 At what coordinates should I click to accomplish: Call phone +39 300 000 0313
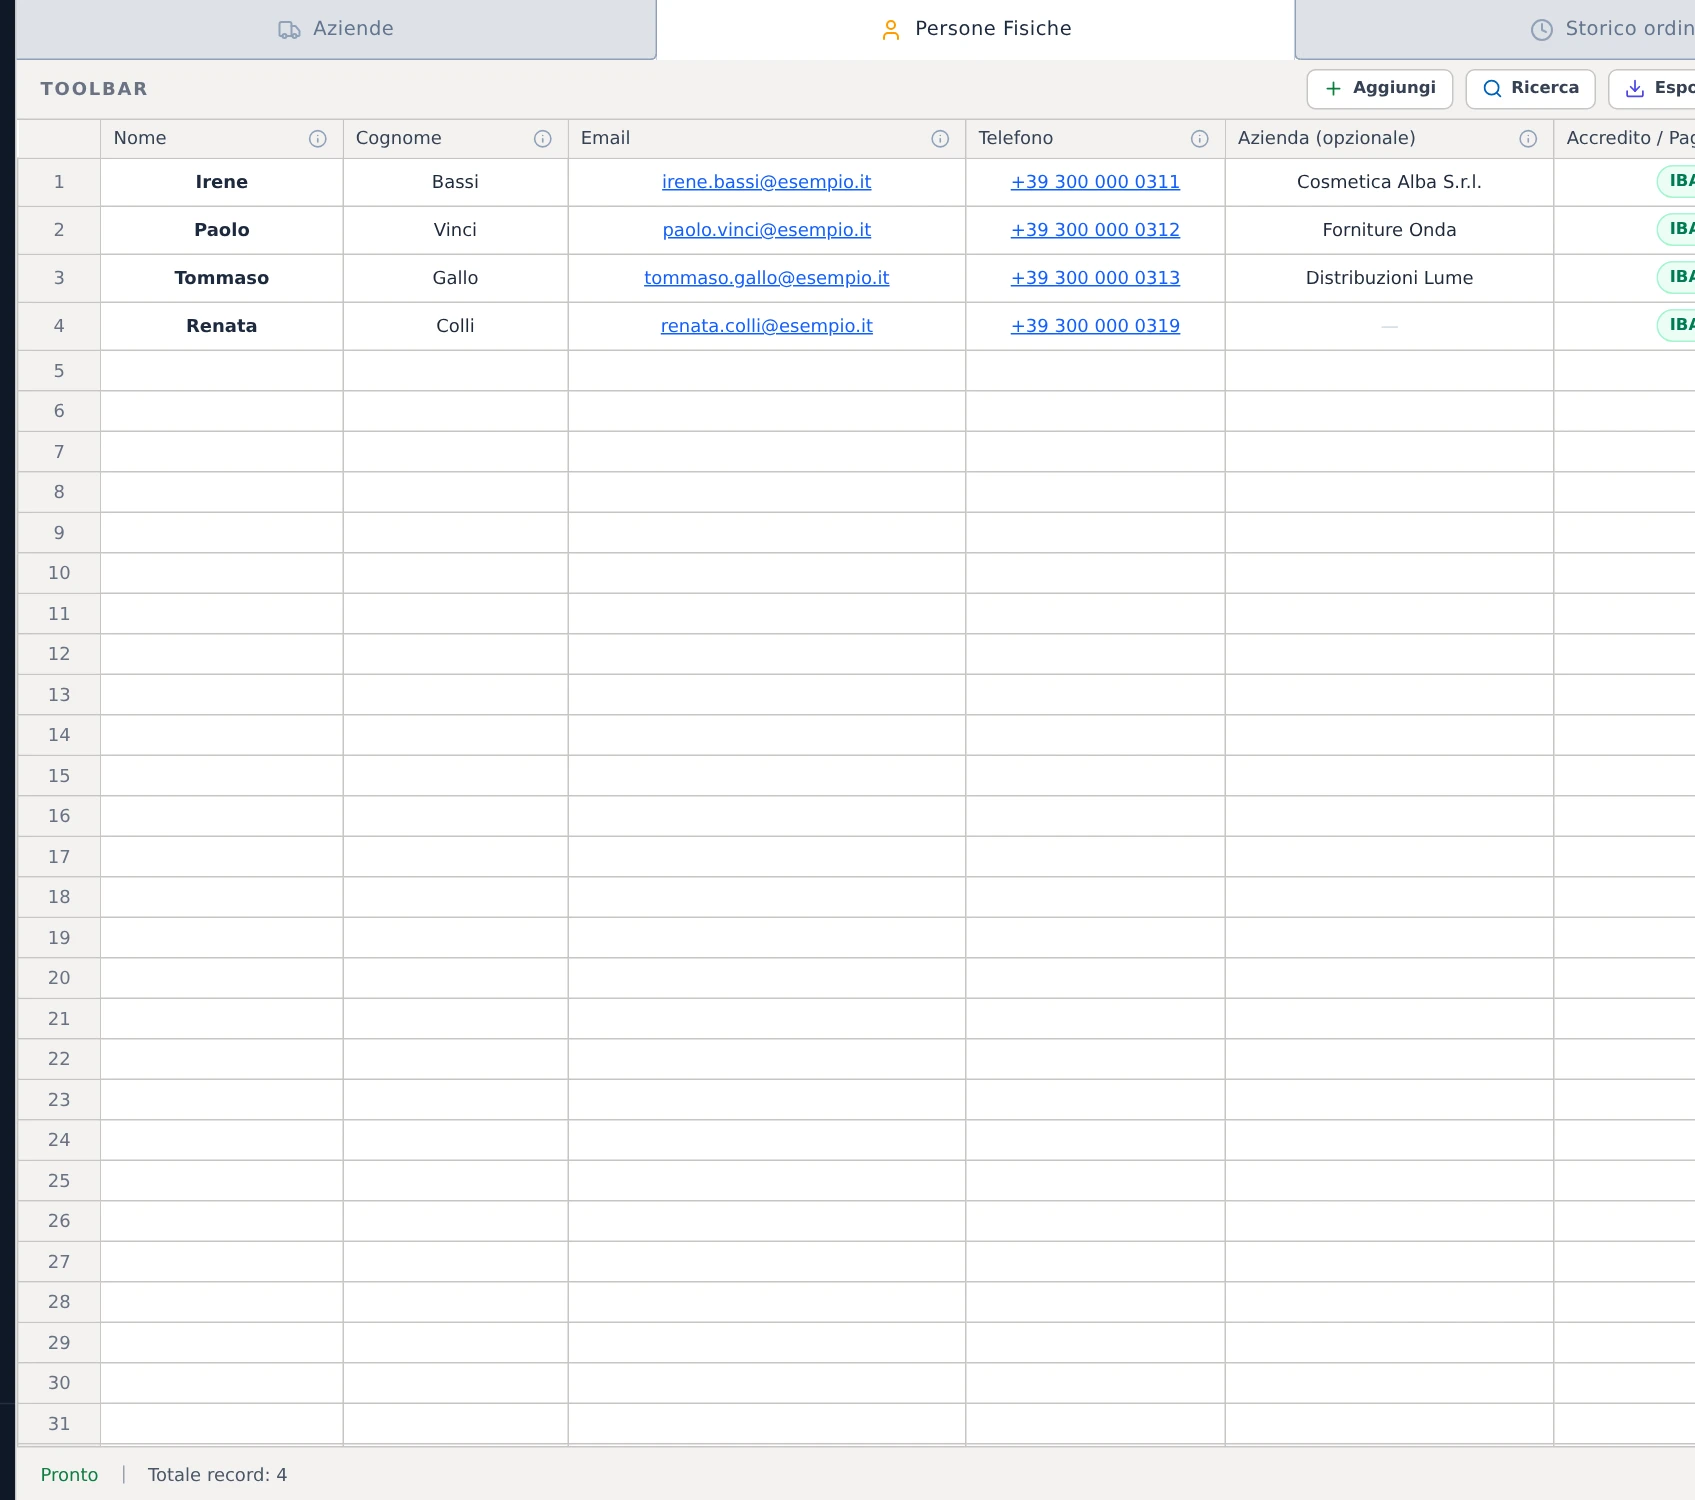coord(1095,278)
